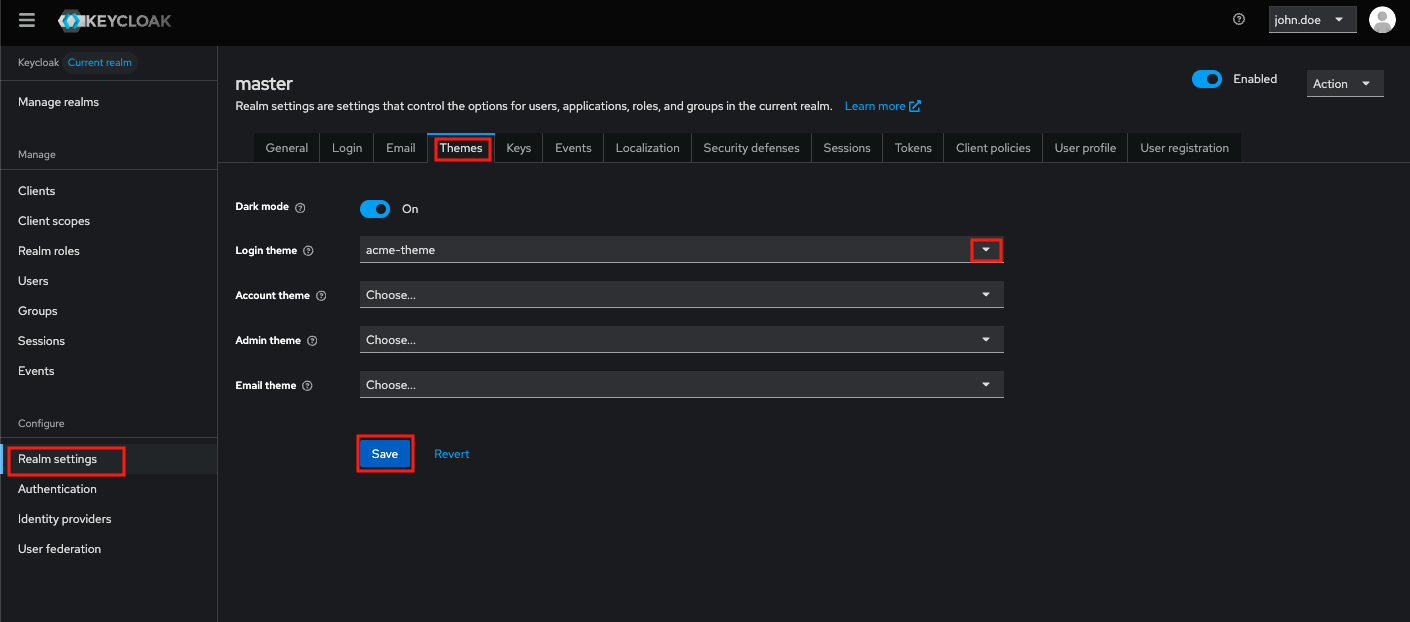Click the help icon beside Email theme
Viewport: 1410px width, 622px height.
309,385
